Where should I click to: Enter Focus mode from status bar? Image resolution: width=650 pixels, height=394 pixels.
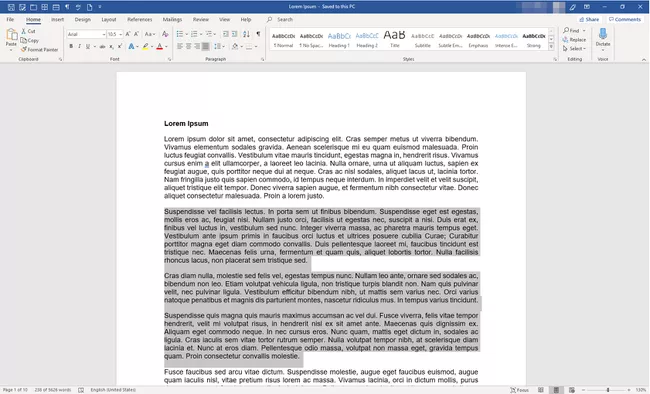519,390
